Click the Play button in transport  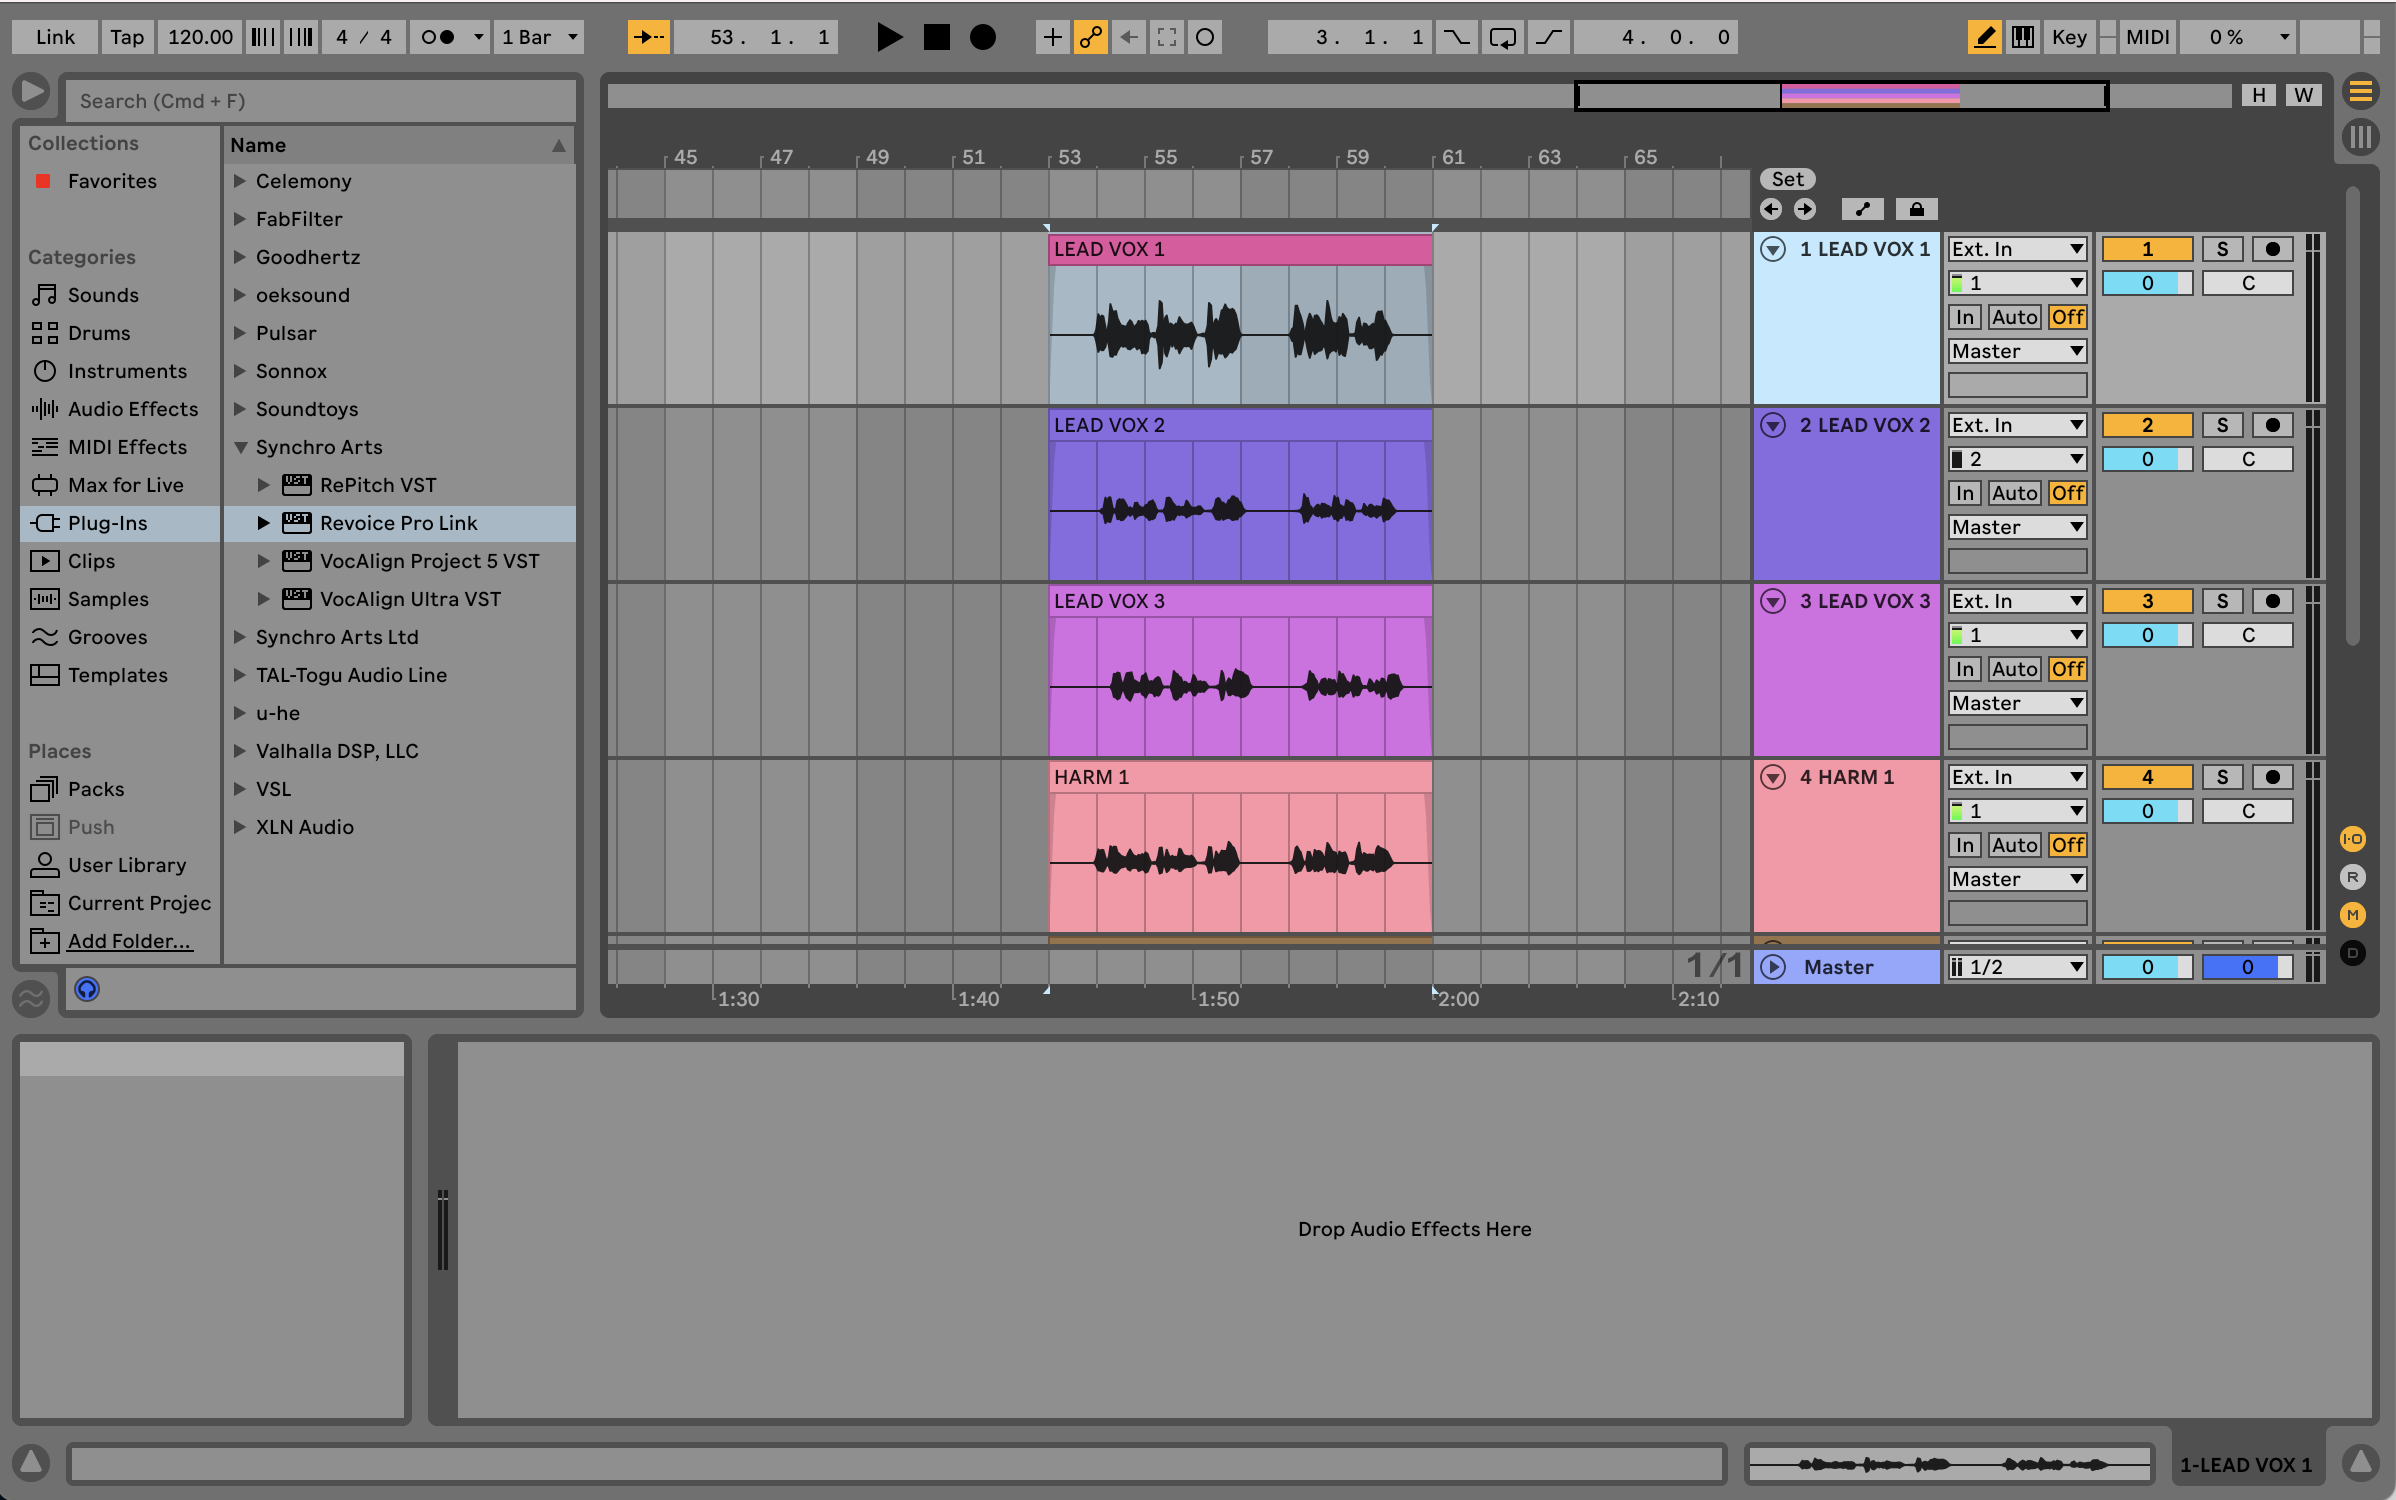pyautogui.click(x=888, y=37)
